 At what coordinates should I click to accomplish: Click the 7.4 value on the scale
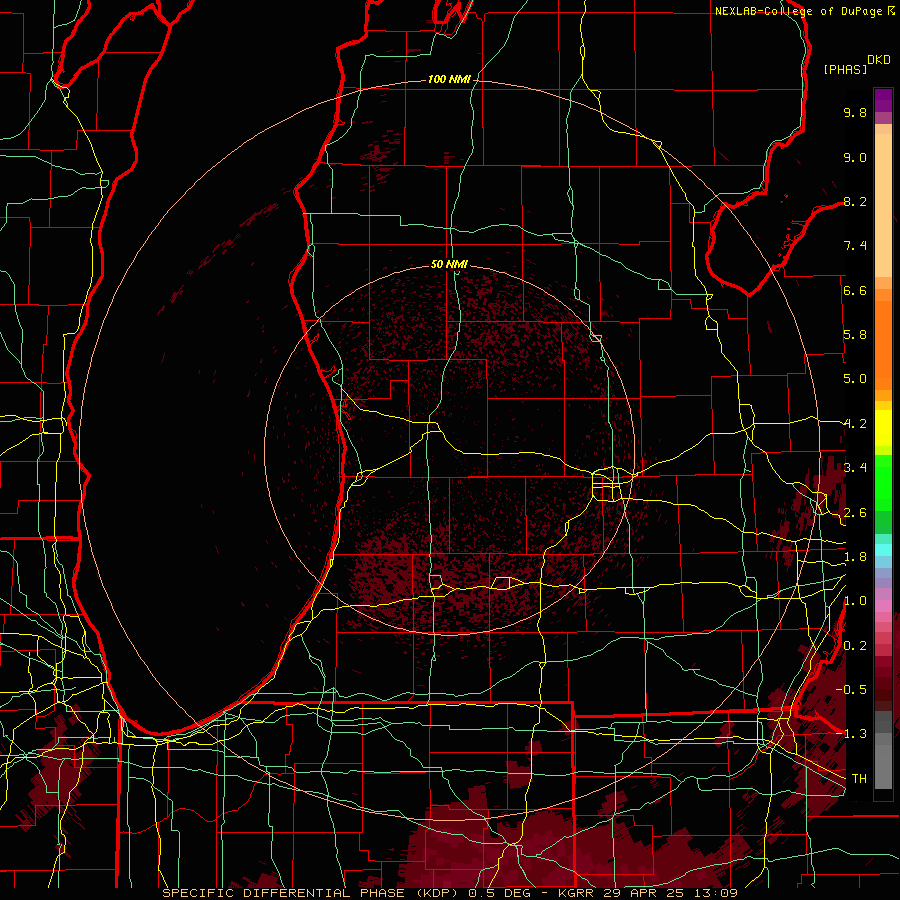pos(855,246)
